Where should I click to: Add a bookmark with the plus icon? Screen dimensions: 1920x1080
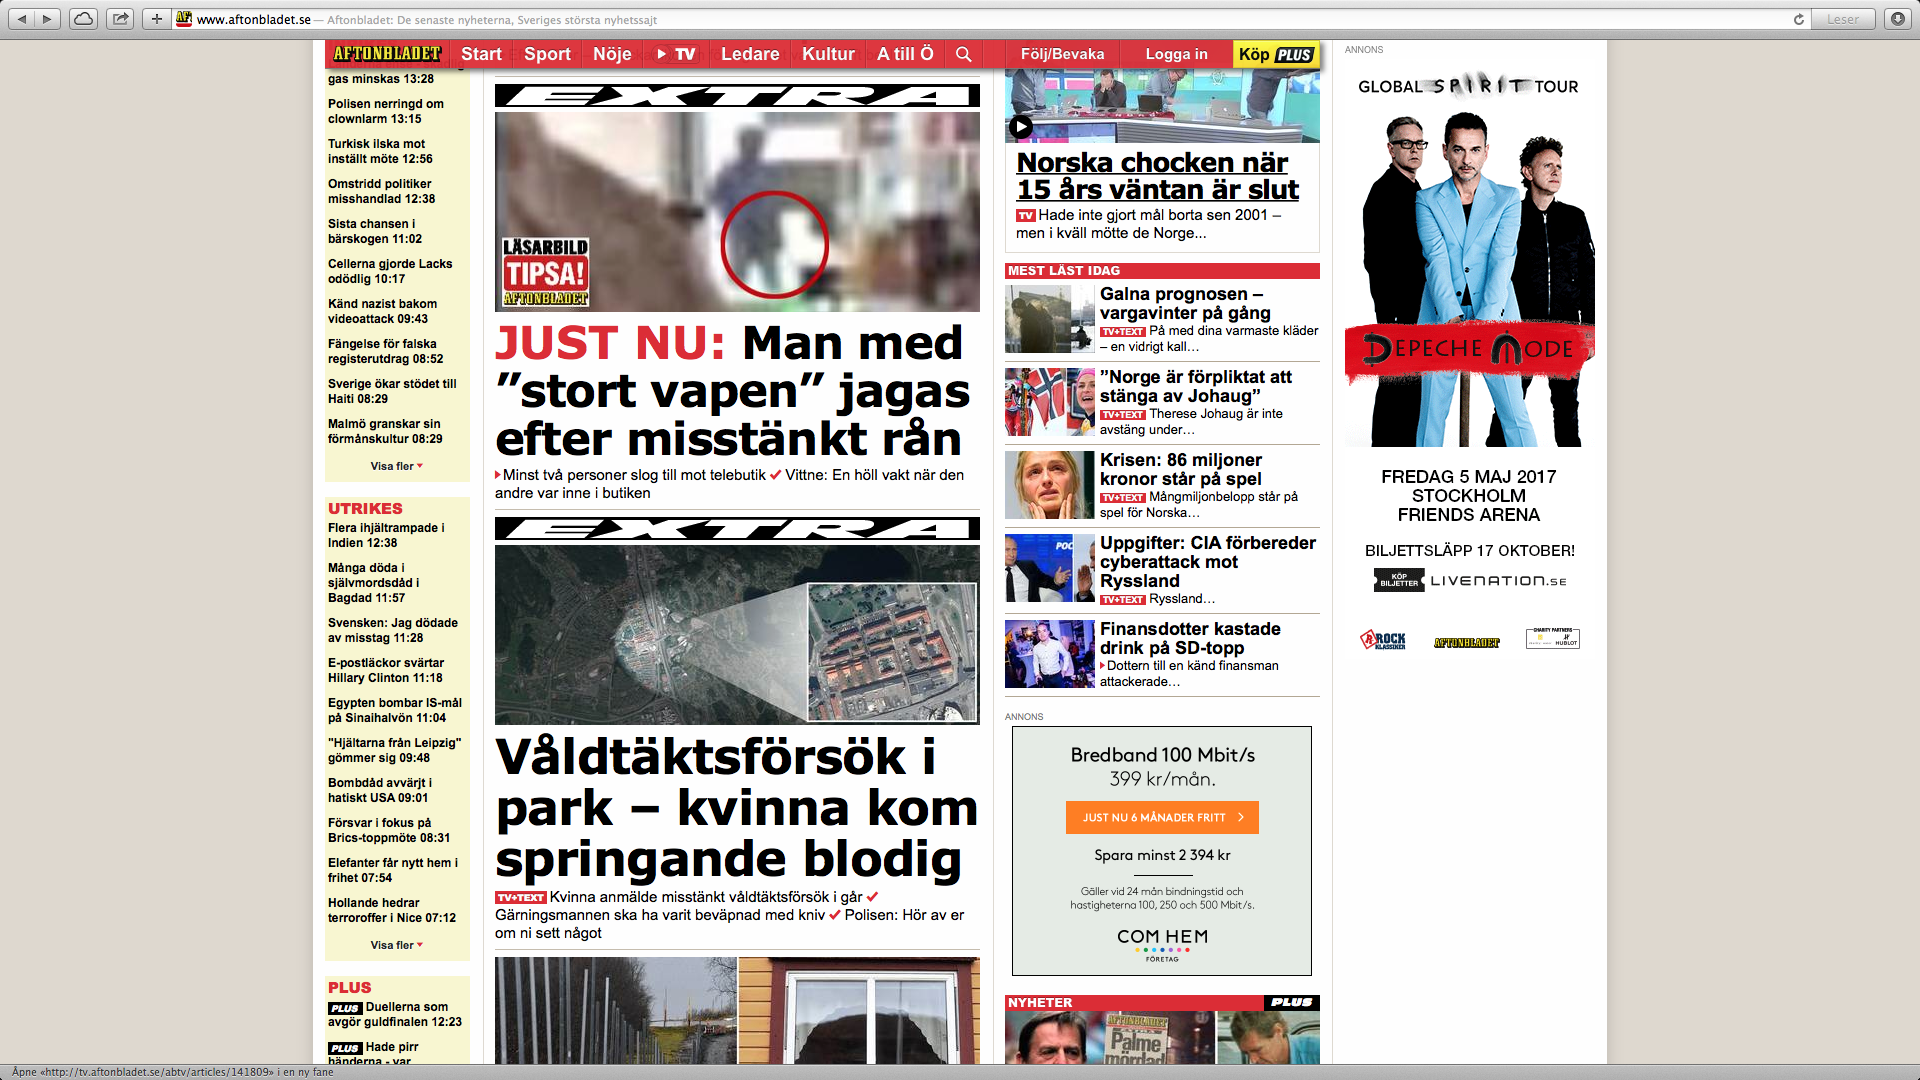click(157, 19)
